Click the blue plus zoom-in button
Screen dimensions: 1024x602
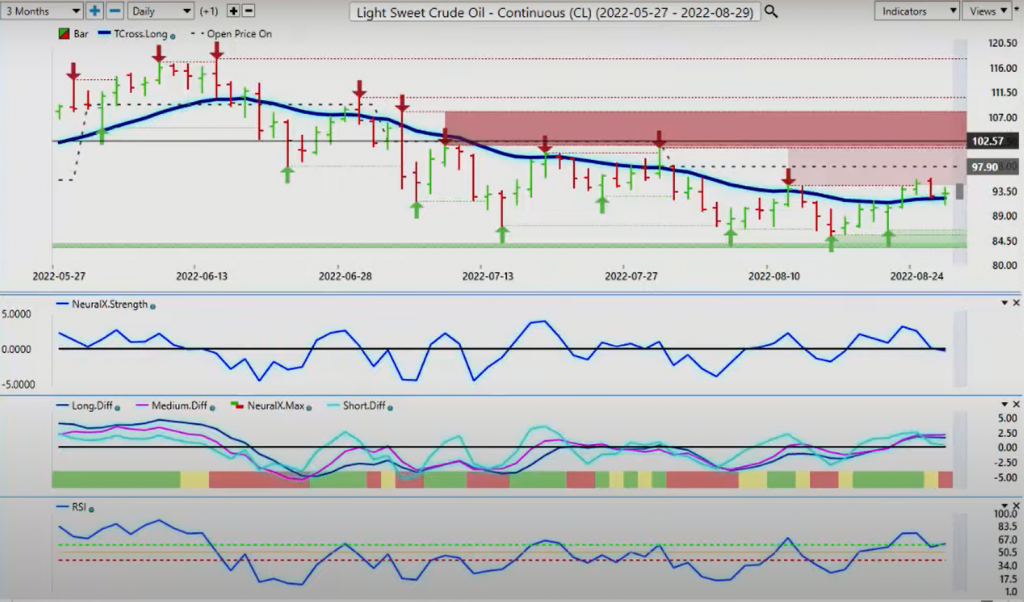(94, 11)
